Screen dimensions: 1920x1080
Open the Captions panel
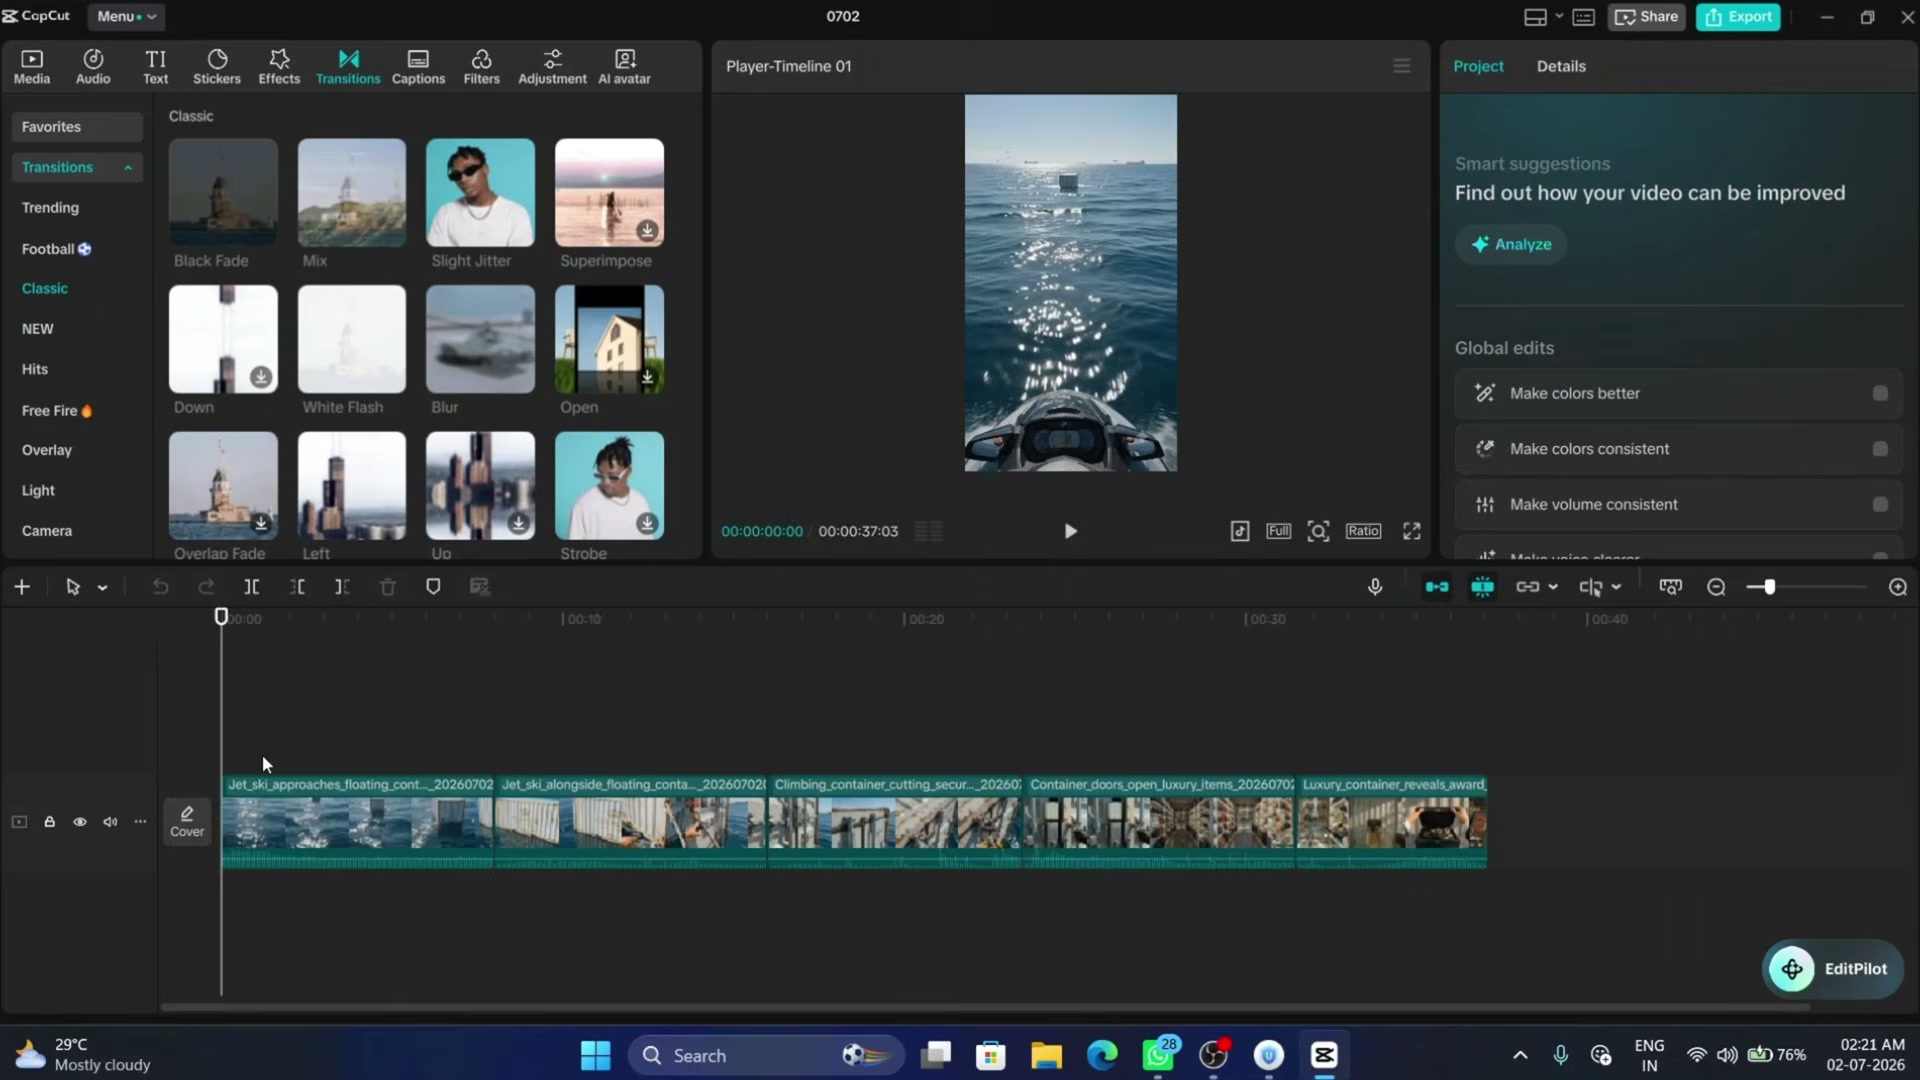pos(418,67)
